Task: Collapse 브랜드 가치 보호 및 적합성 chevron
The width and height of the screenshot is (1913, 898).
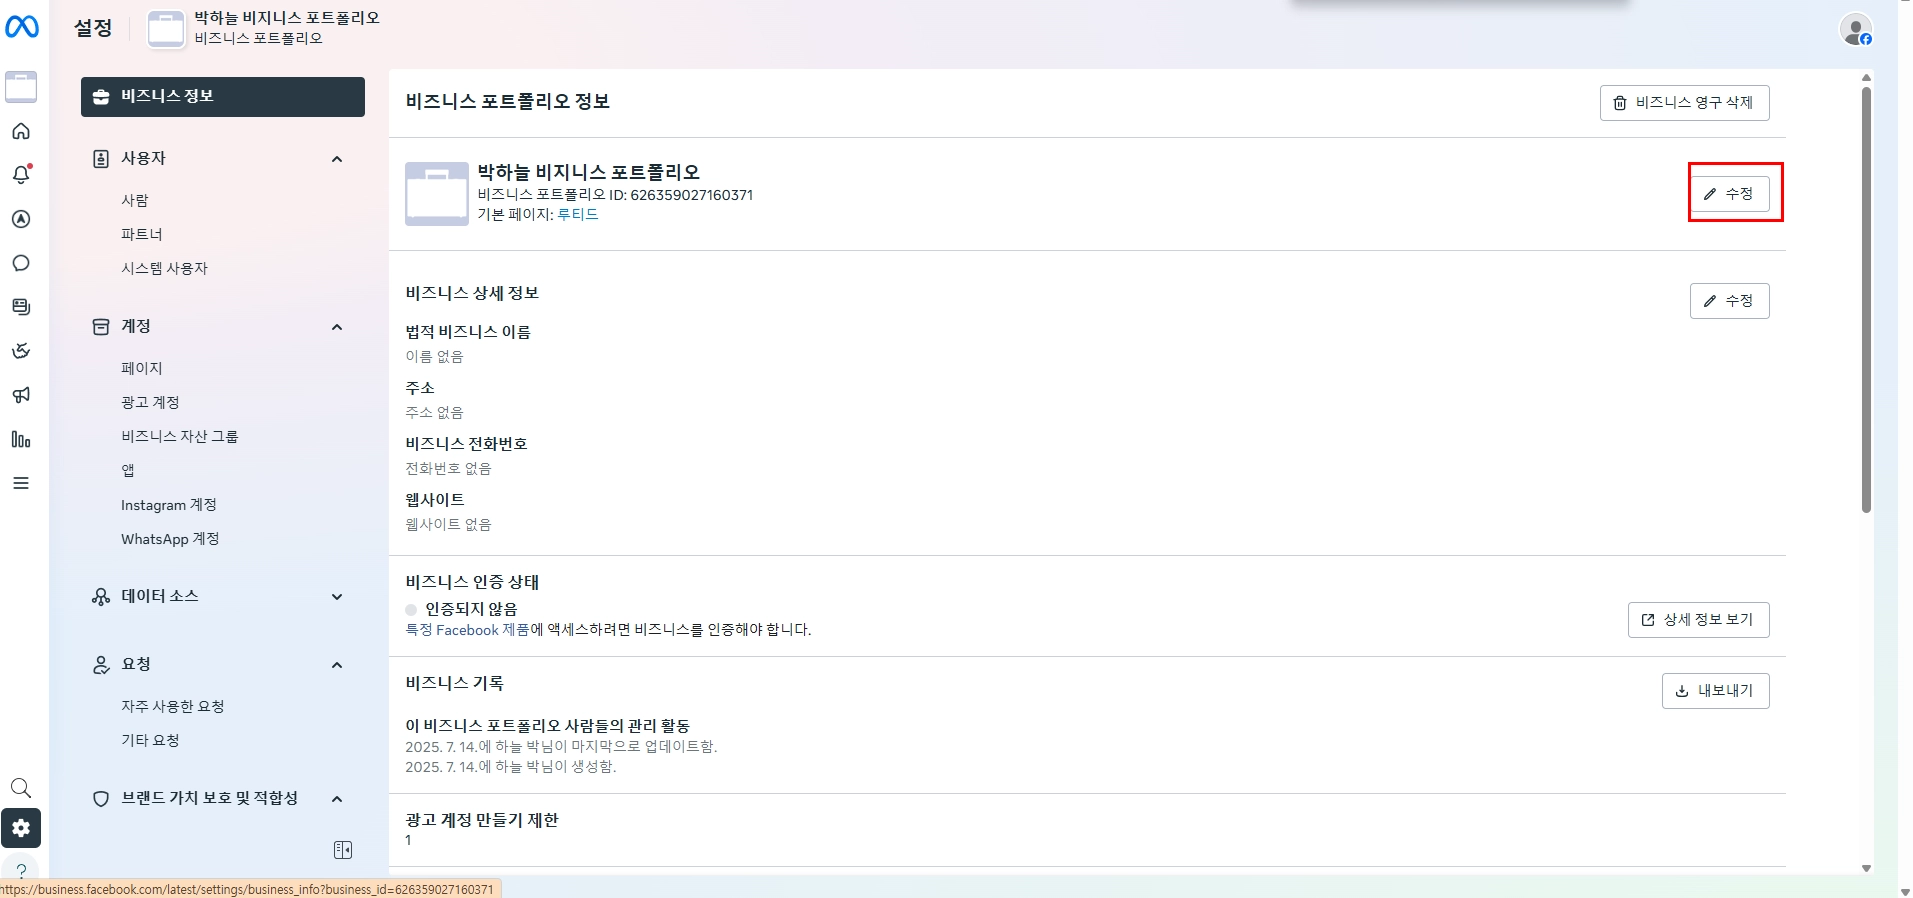Action: (337, 799)
